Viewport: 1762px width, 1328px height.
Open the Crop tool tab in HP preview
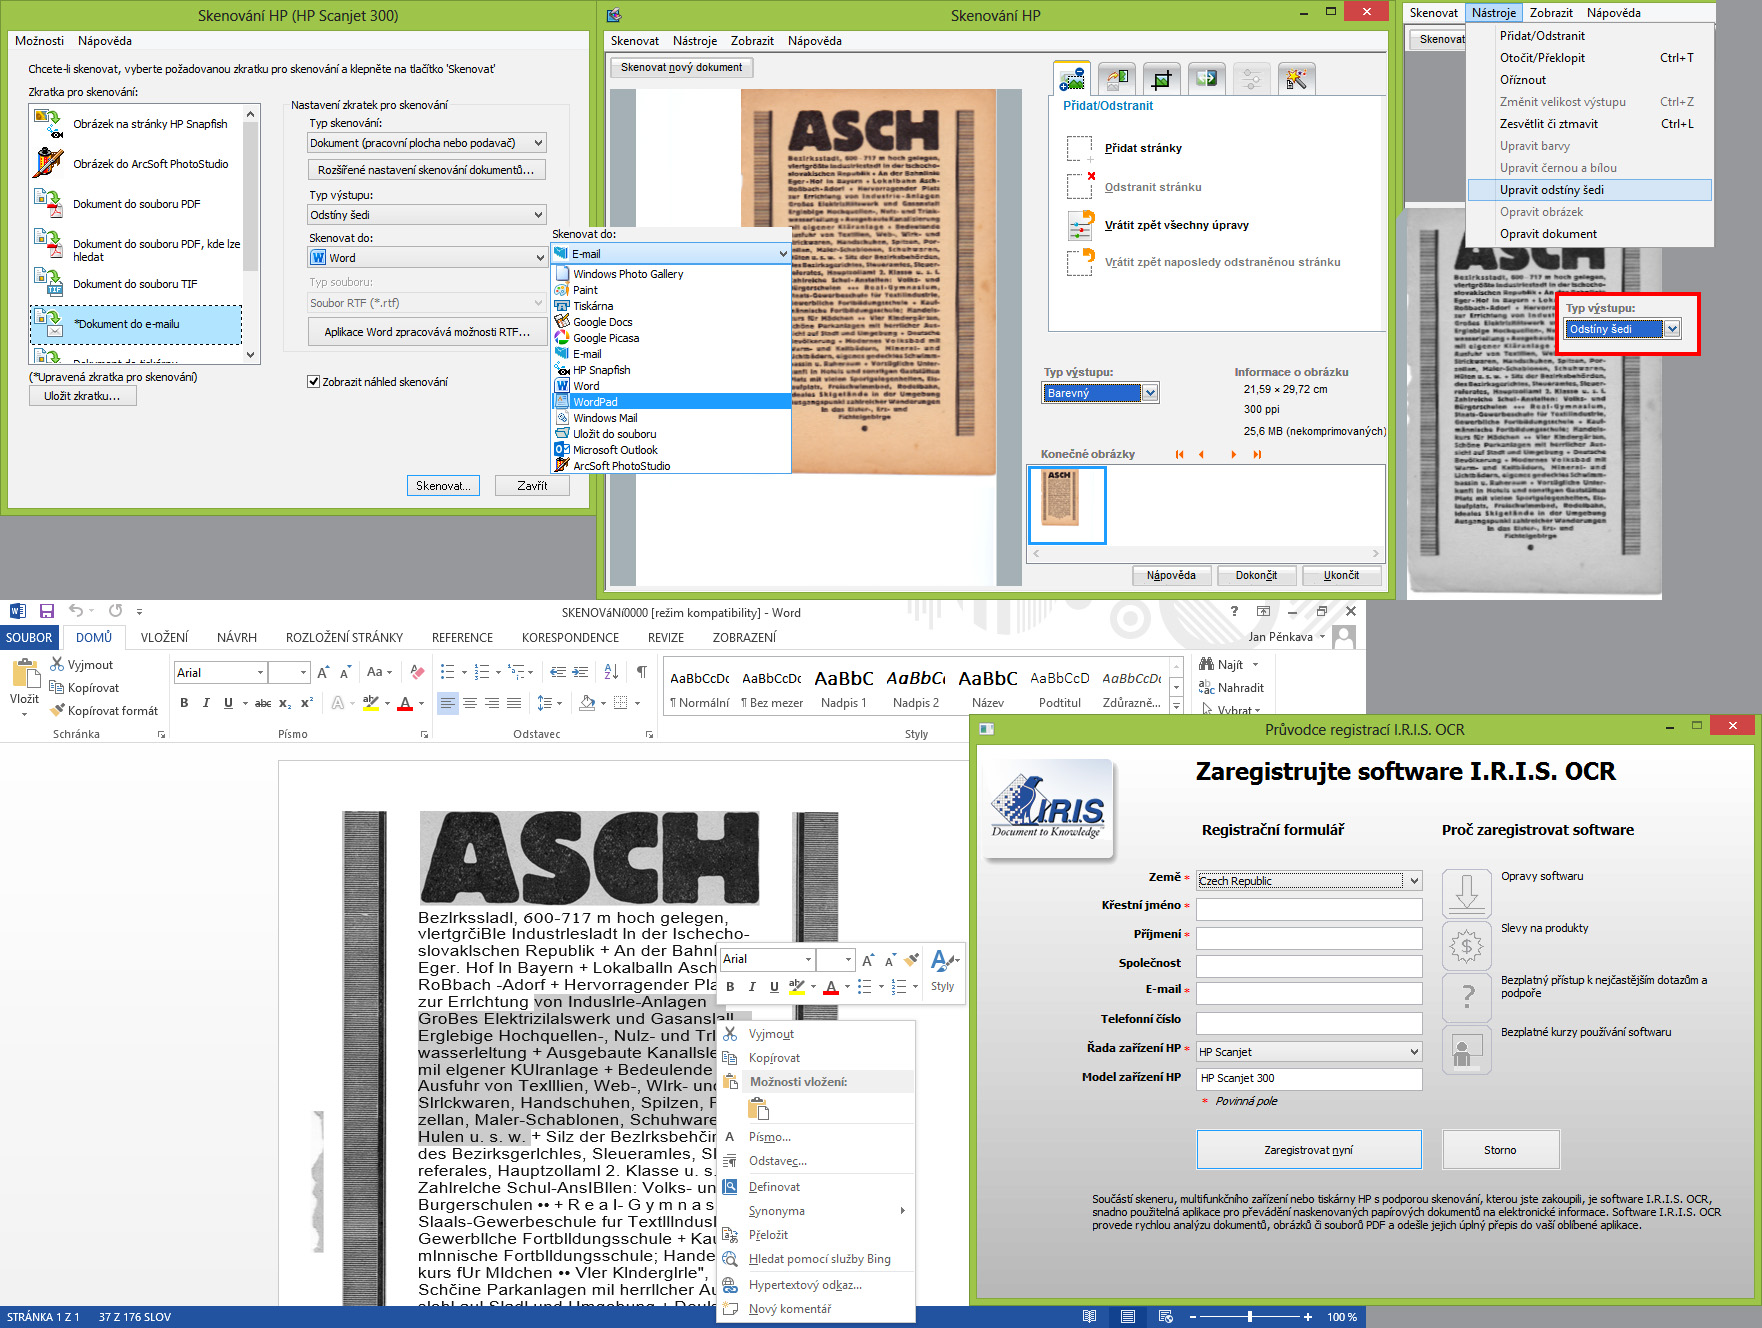click(x=1161, y=78)
